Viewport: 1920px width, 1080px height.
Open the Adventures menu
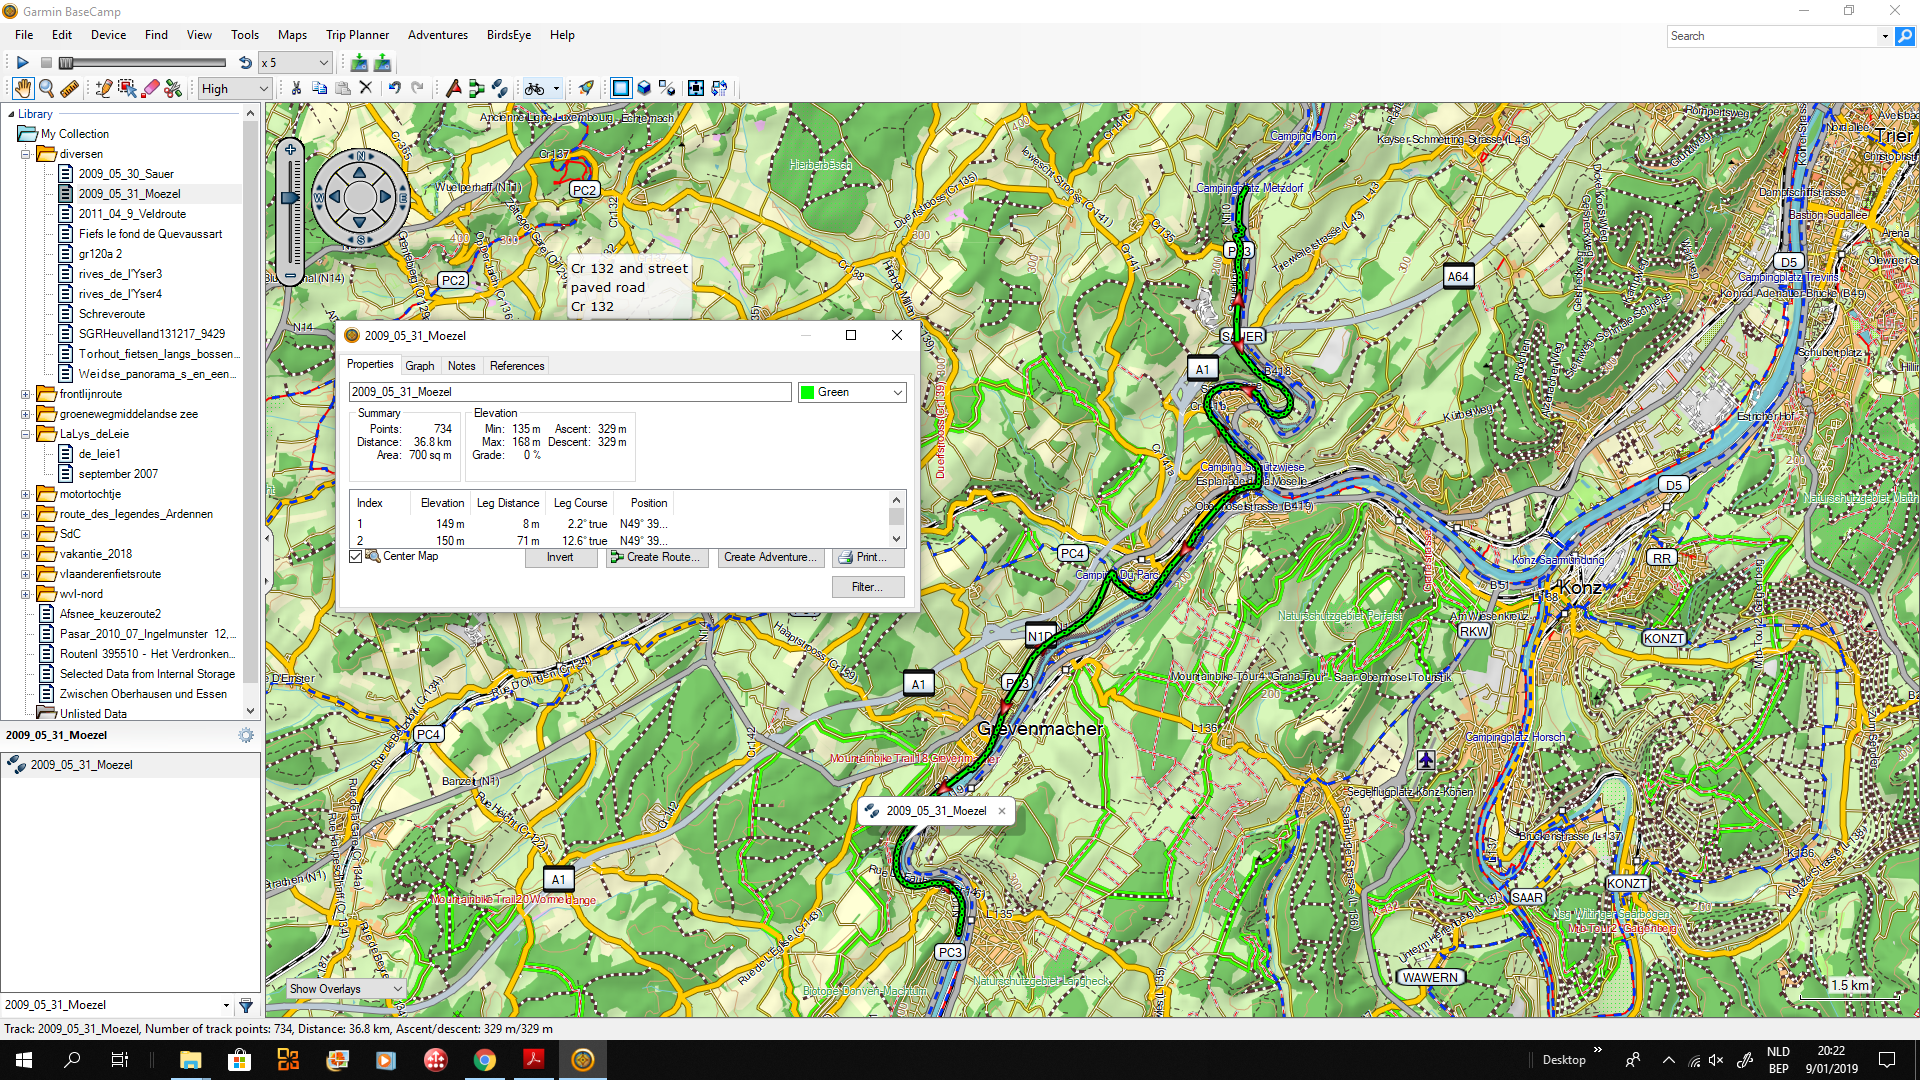click(437, 35)
